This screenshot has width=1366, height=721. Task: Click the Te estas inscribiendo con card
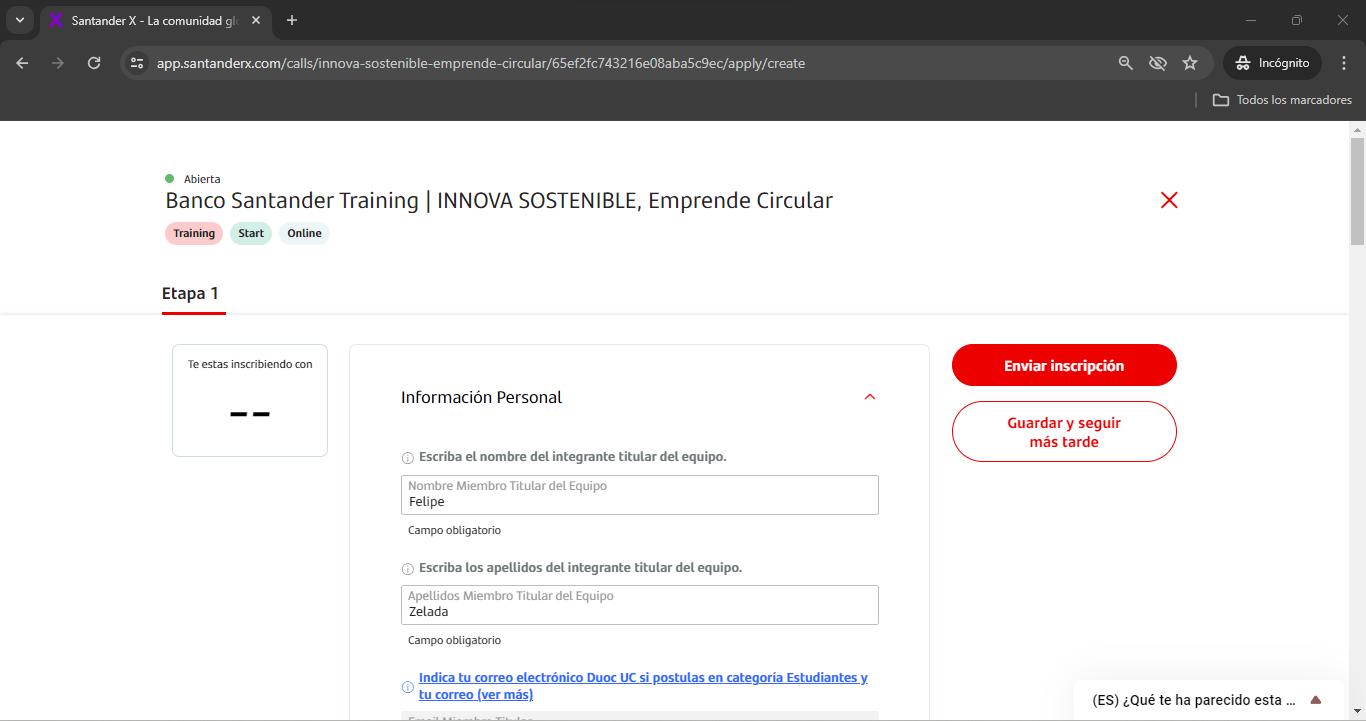coord(250,401)
